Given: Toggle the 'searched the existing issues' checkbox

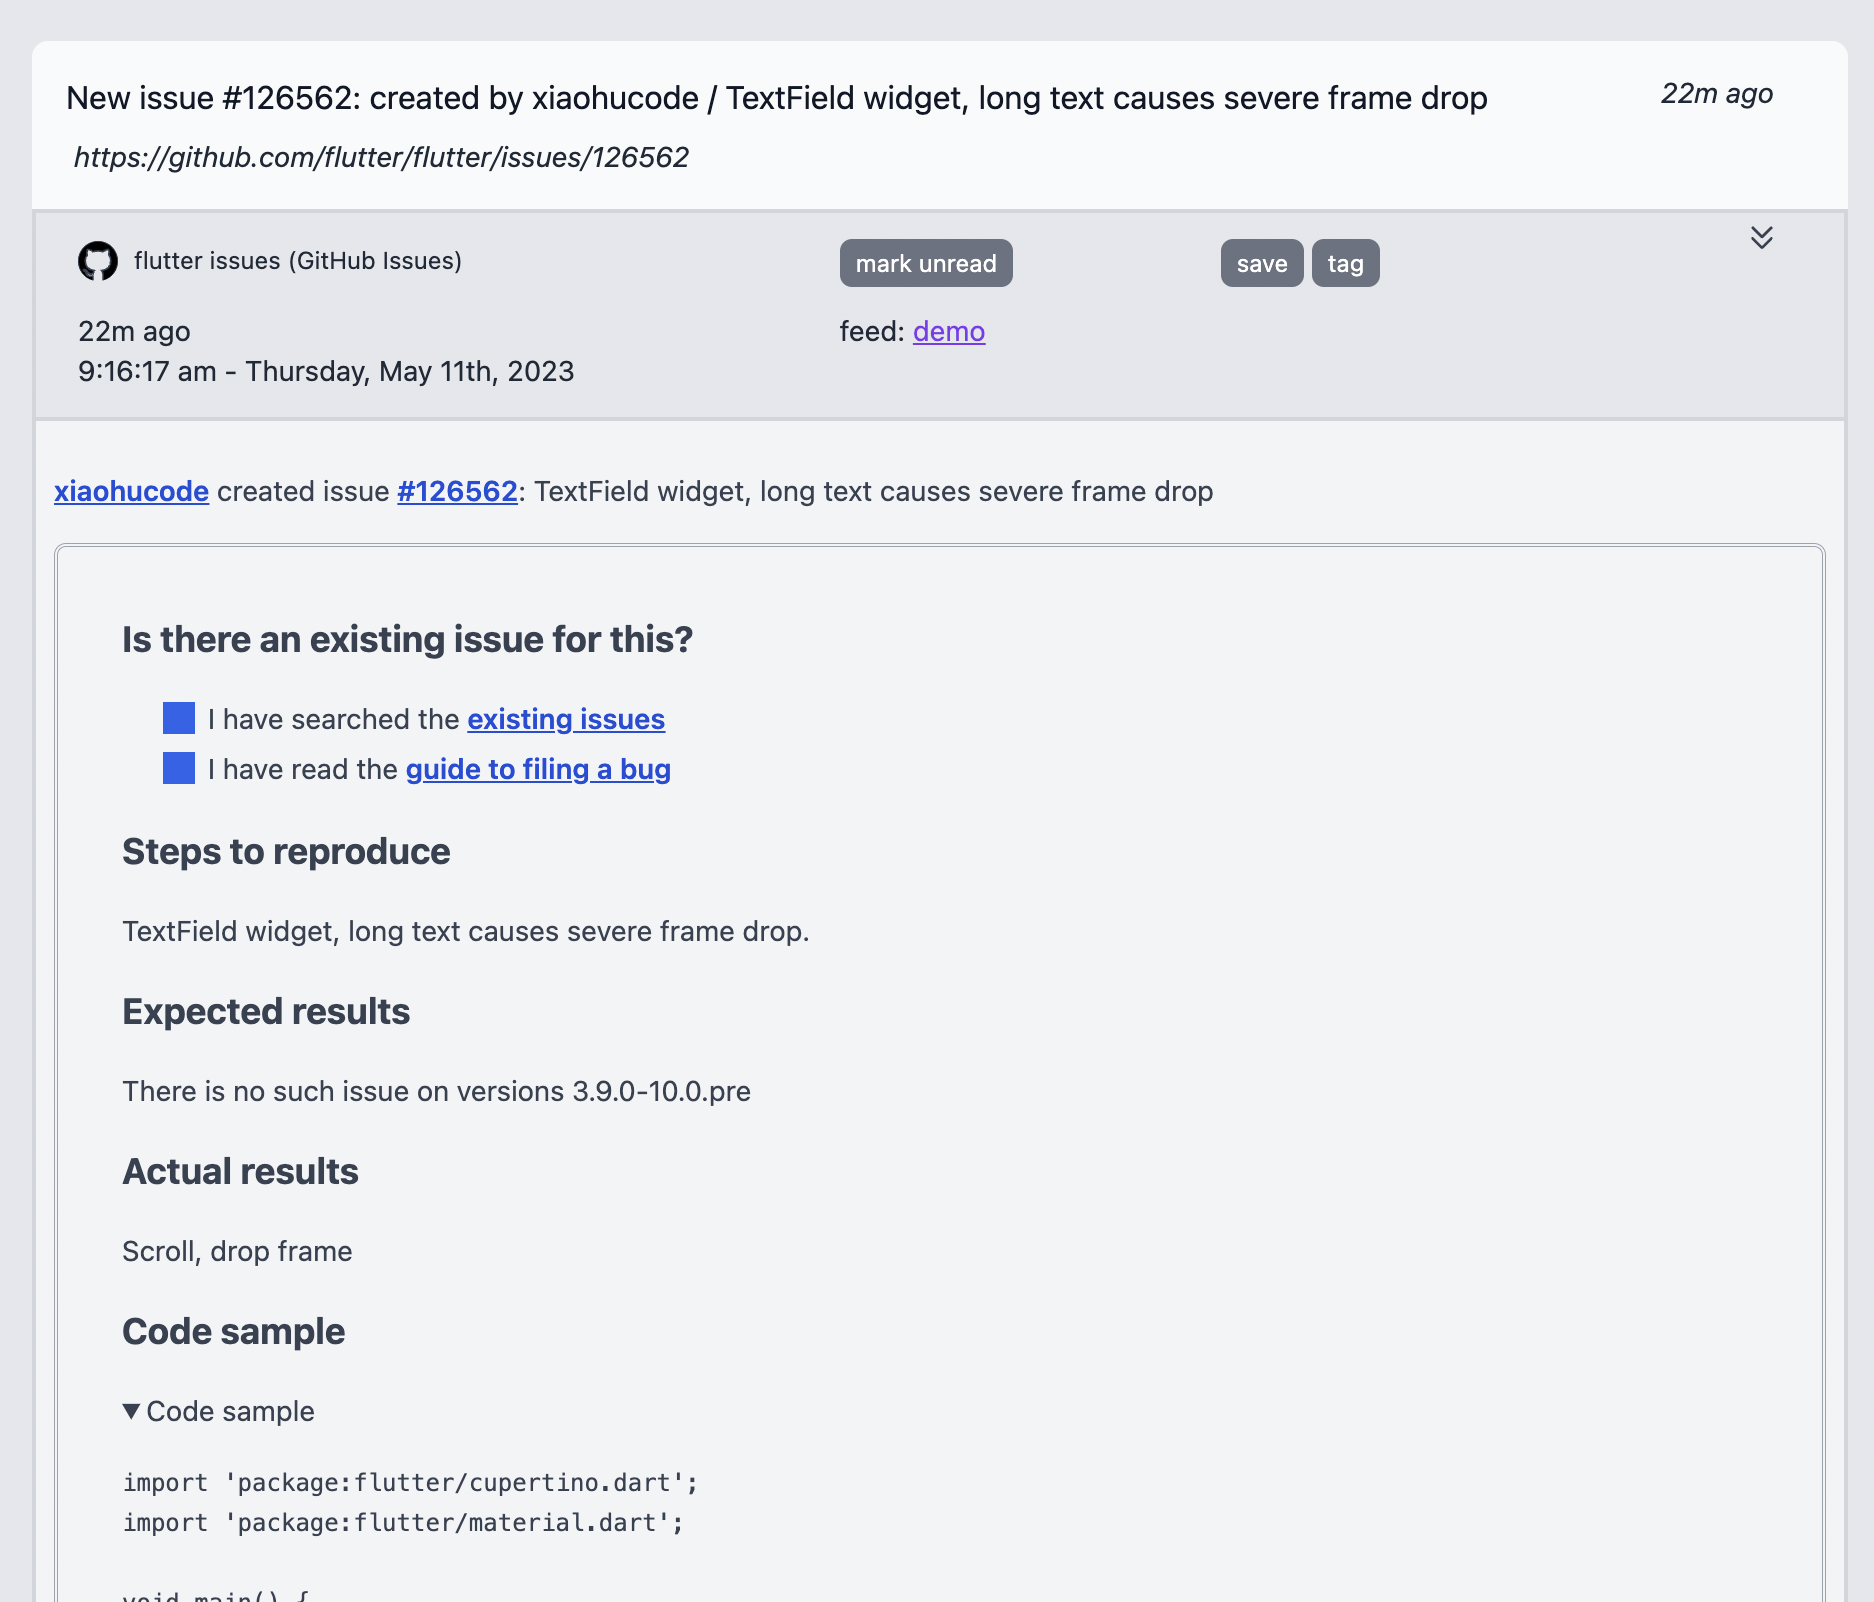Looking at the screenshot, I should pos(179,718).
